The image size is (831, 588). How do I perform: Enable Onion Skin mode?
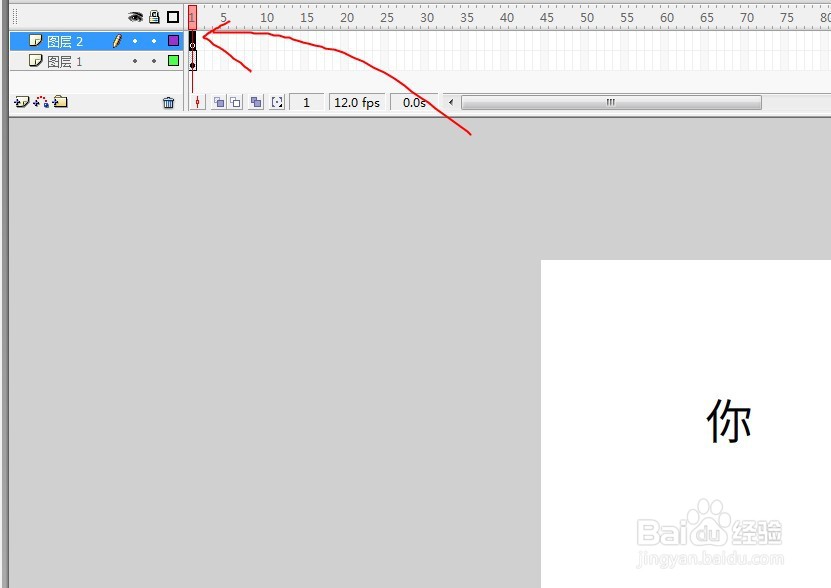(x=219, y=102)
